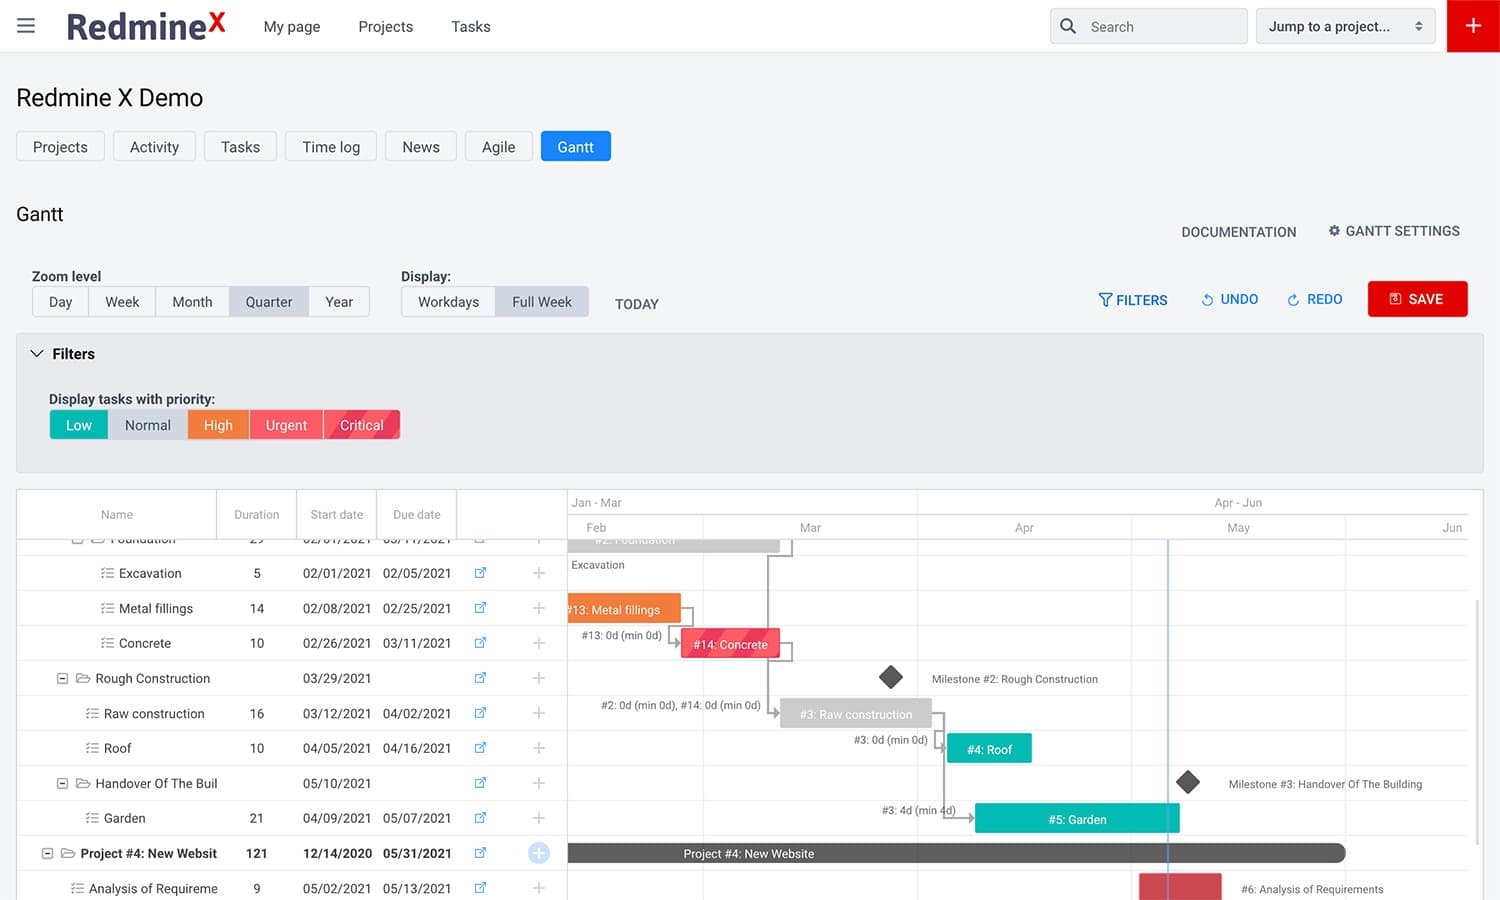Click the Redo icon
Viewport: 1500px width, 900px height.
(1291, 299)
